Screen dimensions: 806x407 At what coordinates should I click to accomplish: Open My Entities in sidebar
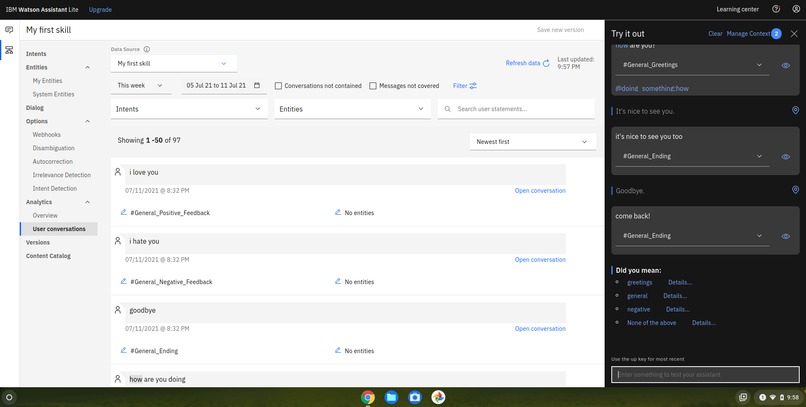click(47, 81)
